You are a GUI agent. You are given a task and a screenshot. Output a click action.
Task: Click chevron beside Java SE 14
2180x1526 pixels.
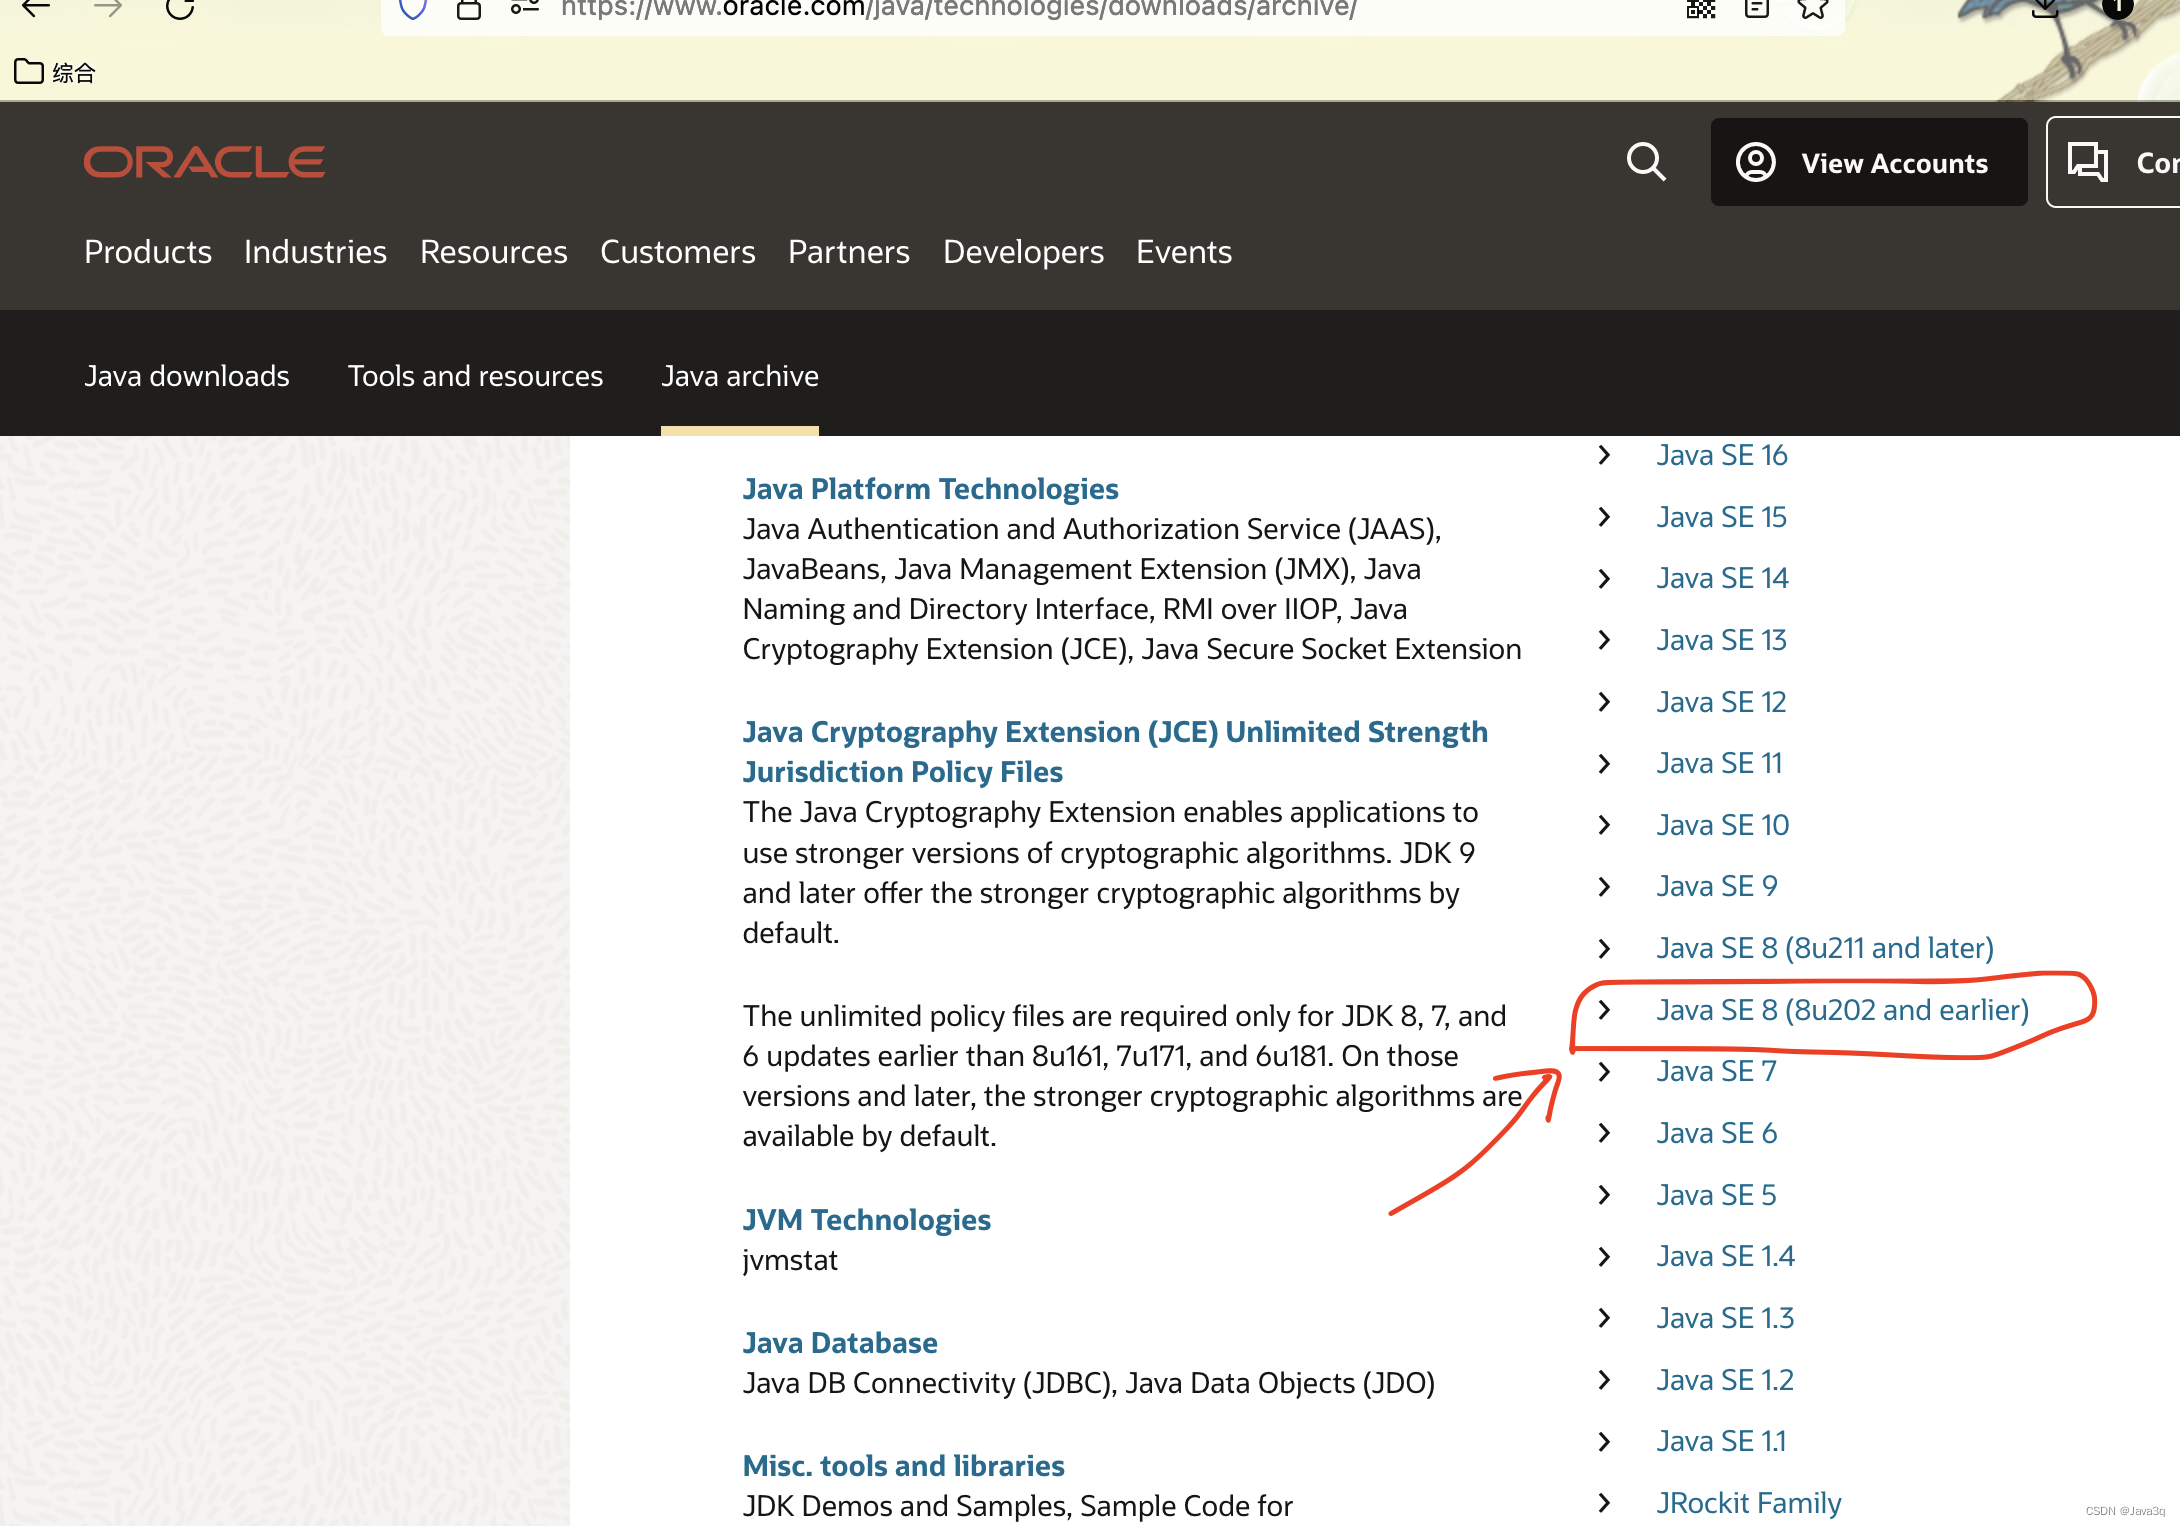(x=1604, y=578)
